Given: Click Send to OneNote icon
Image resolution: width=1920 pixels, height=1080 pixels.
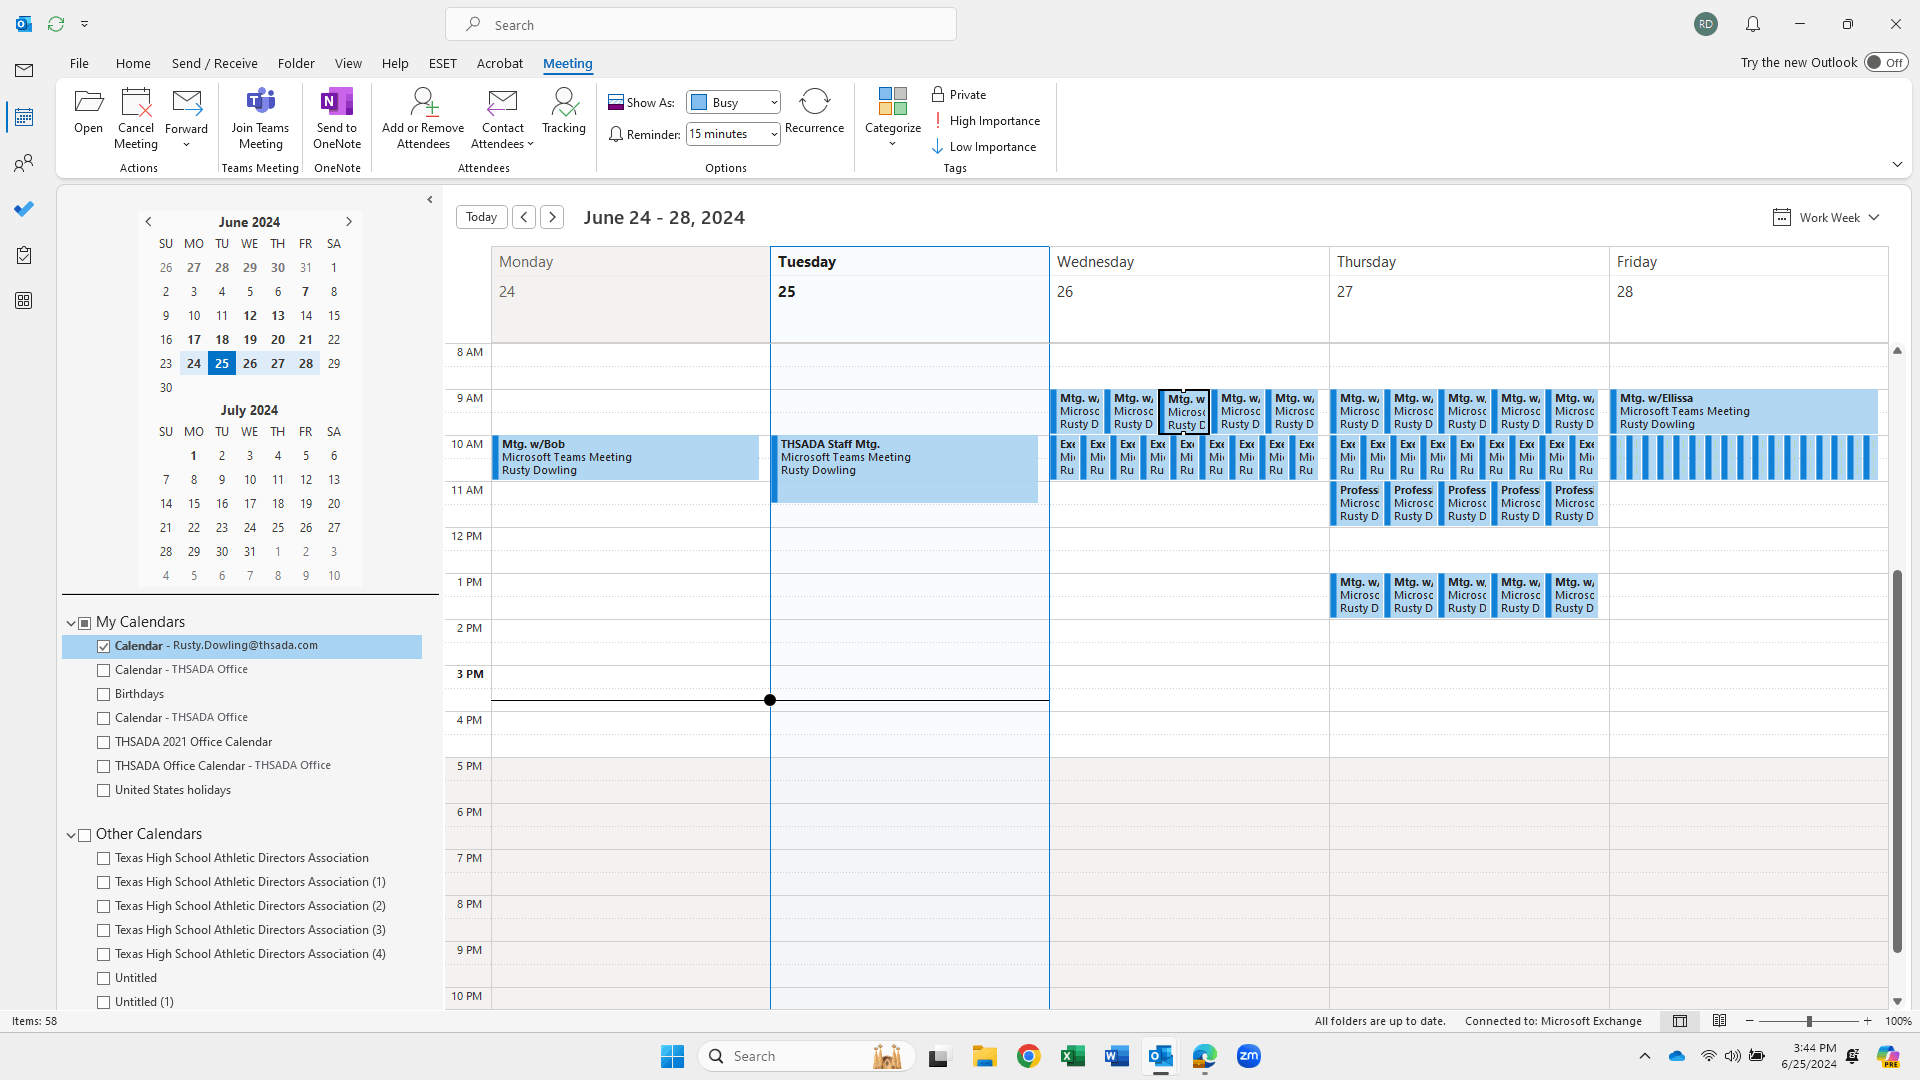Looking at the screenshot, I should coord(337,103).
